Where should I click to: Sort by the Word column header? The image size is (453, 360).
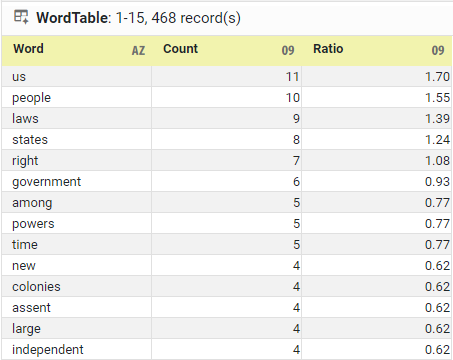pyautogui.click(x=28, y=49)
